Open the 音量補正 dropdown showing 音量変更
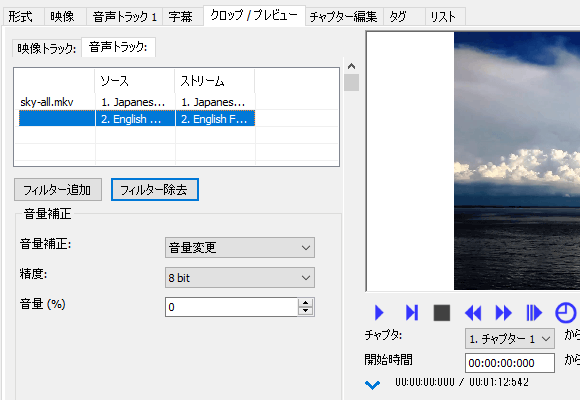The image size is (580, 400). pyautogui.click(x=240, y=248)
